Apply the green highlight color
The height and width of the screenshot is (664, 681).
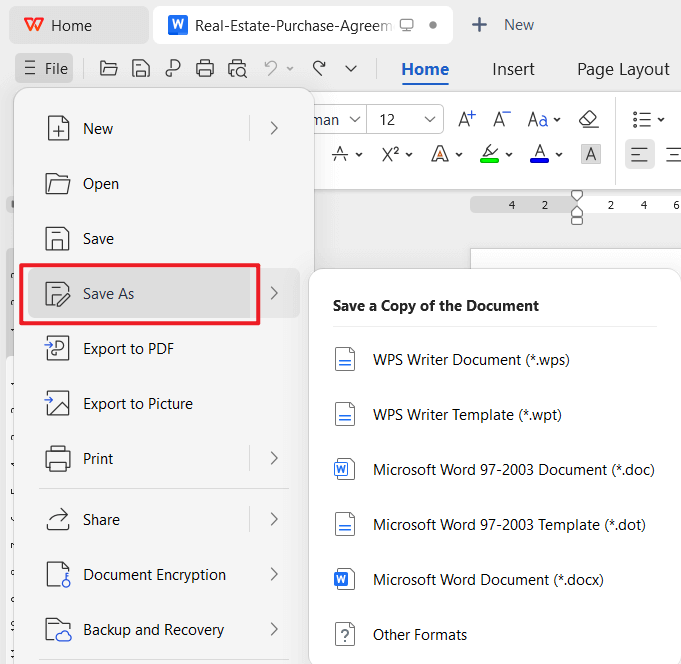(x=489, y=154)
